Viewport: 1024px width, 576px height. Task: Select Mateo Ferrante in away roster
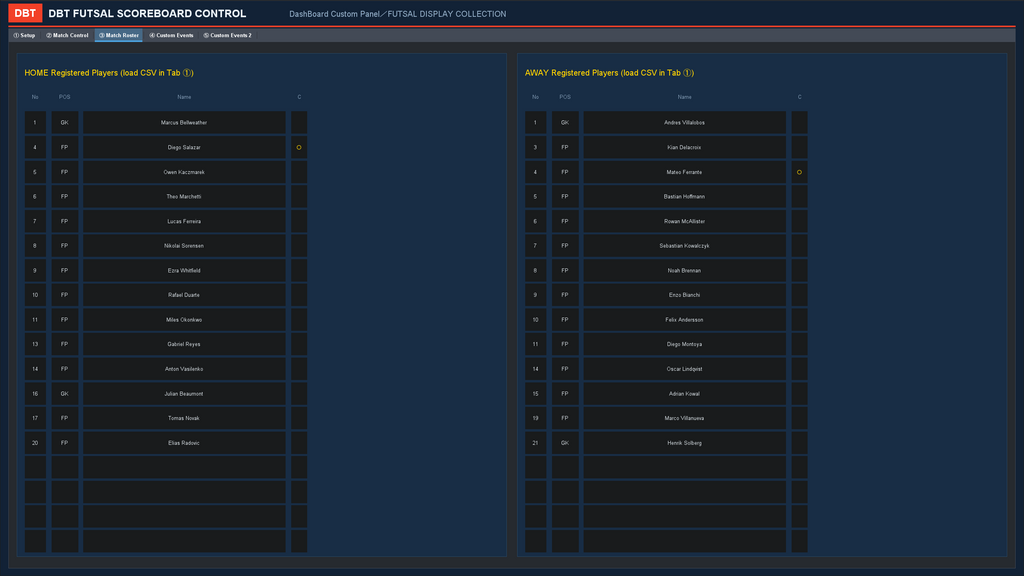(684, 172)
